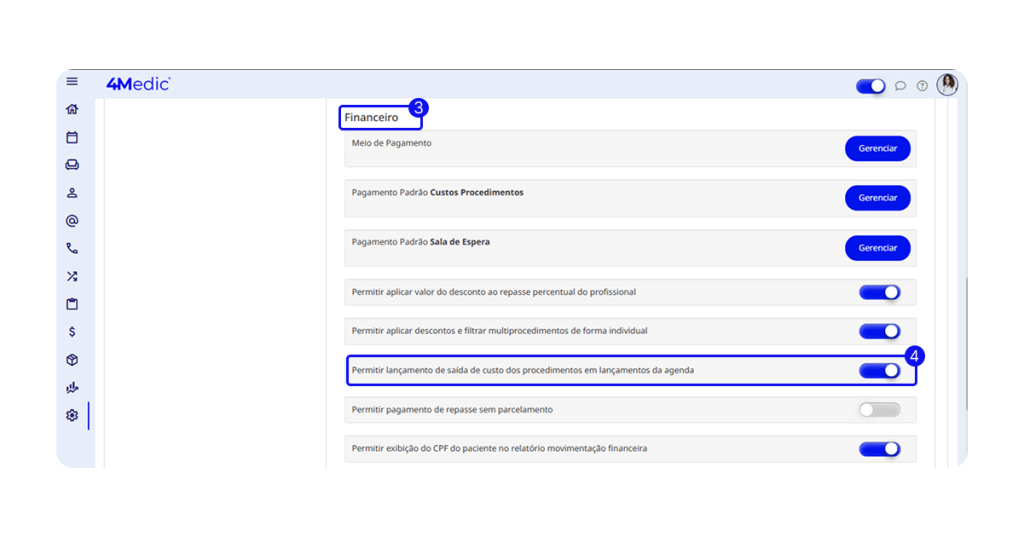The height and width of the screenshot is (537, 1024).
Task: Click the help question mark icon
Action: pyautogui.click(x=922, y=86)
